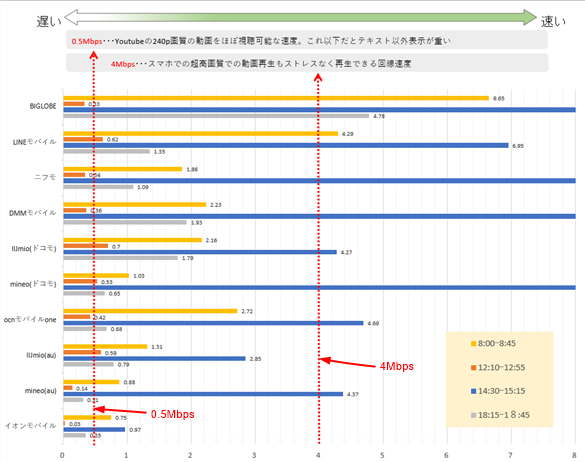Click the 0.62 data label
This screenshot has width=585, height=462.
pyautogui.click(x=112, y=140)
